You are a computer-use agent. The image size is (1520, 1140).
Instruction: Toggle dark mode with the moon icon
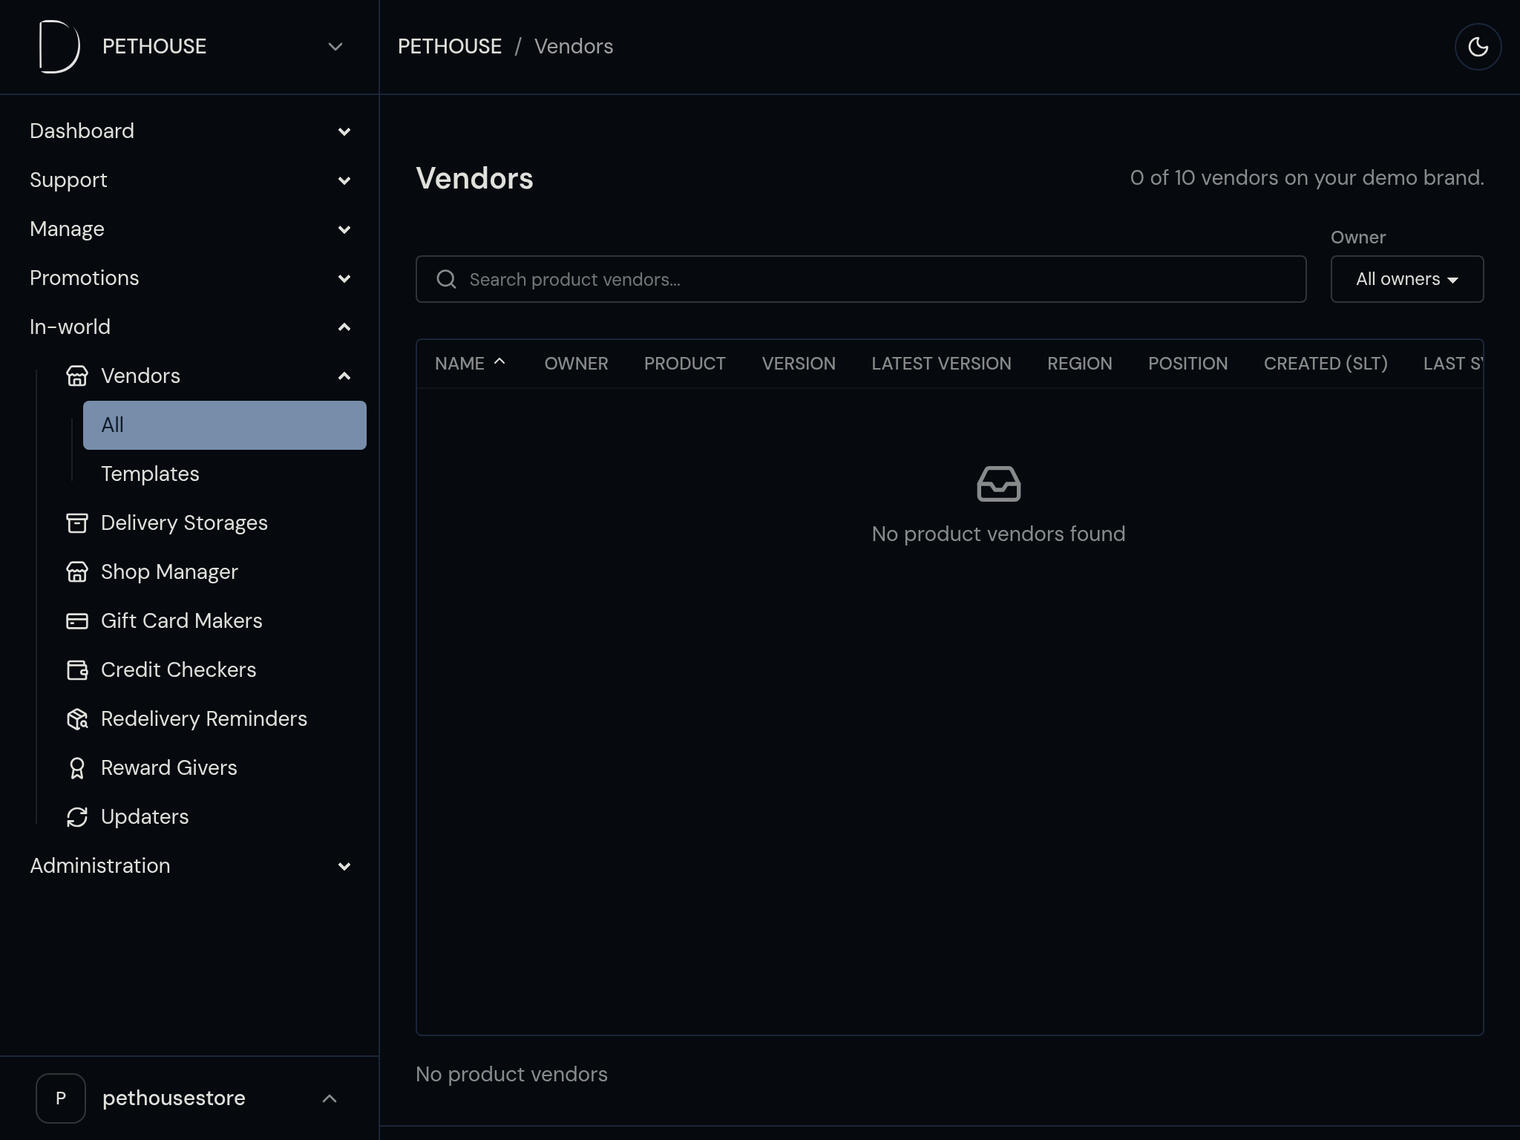tap(1478, 47)
